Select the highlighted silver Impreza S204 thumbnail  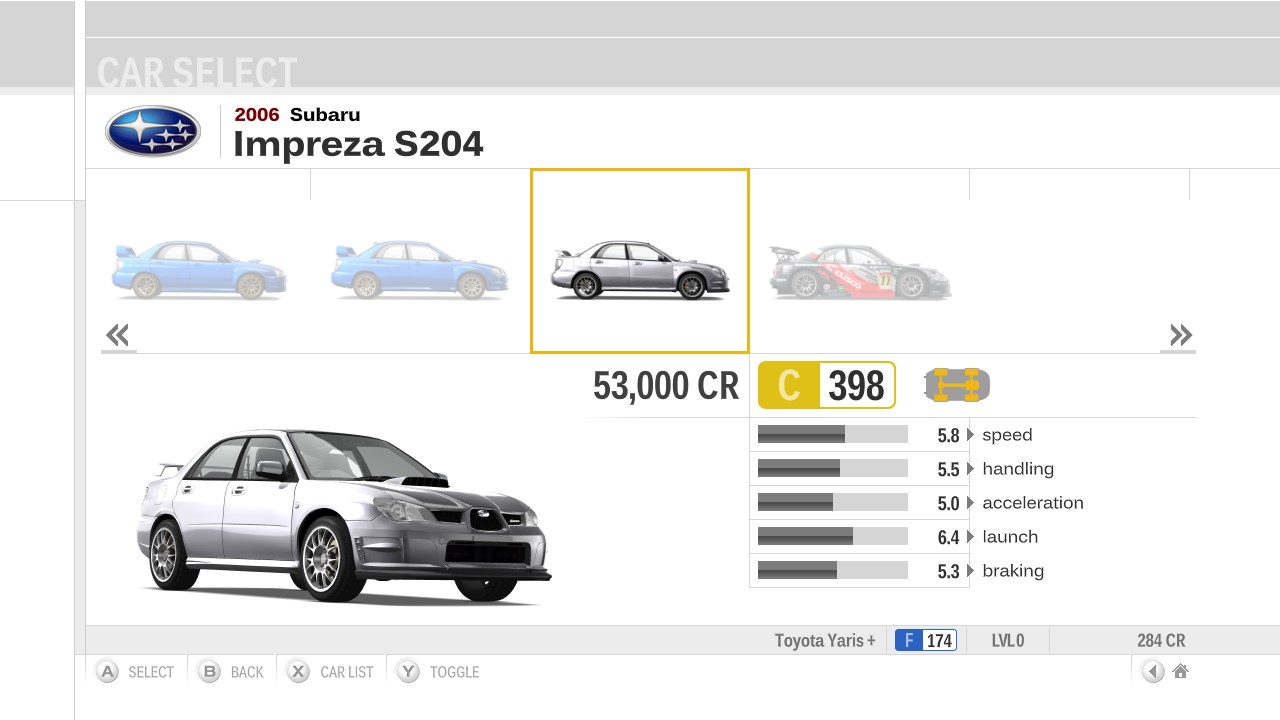coord(640,261)
